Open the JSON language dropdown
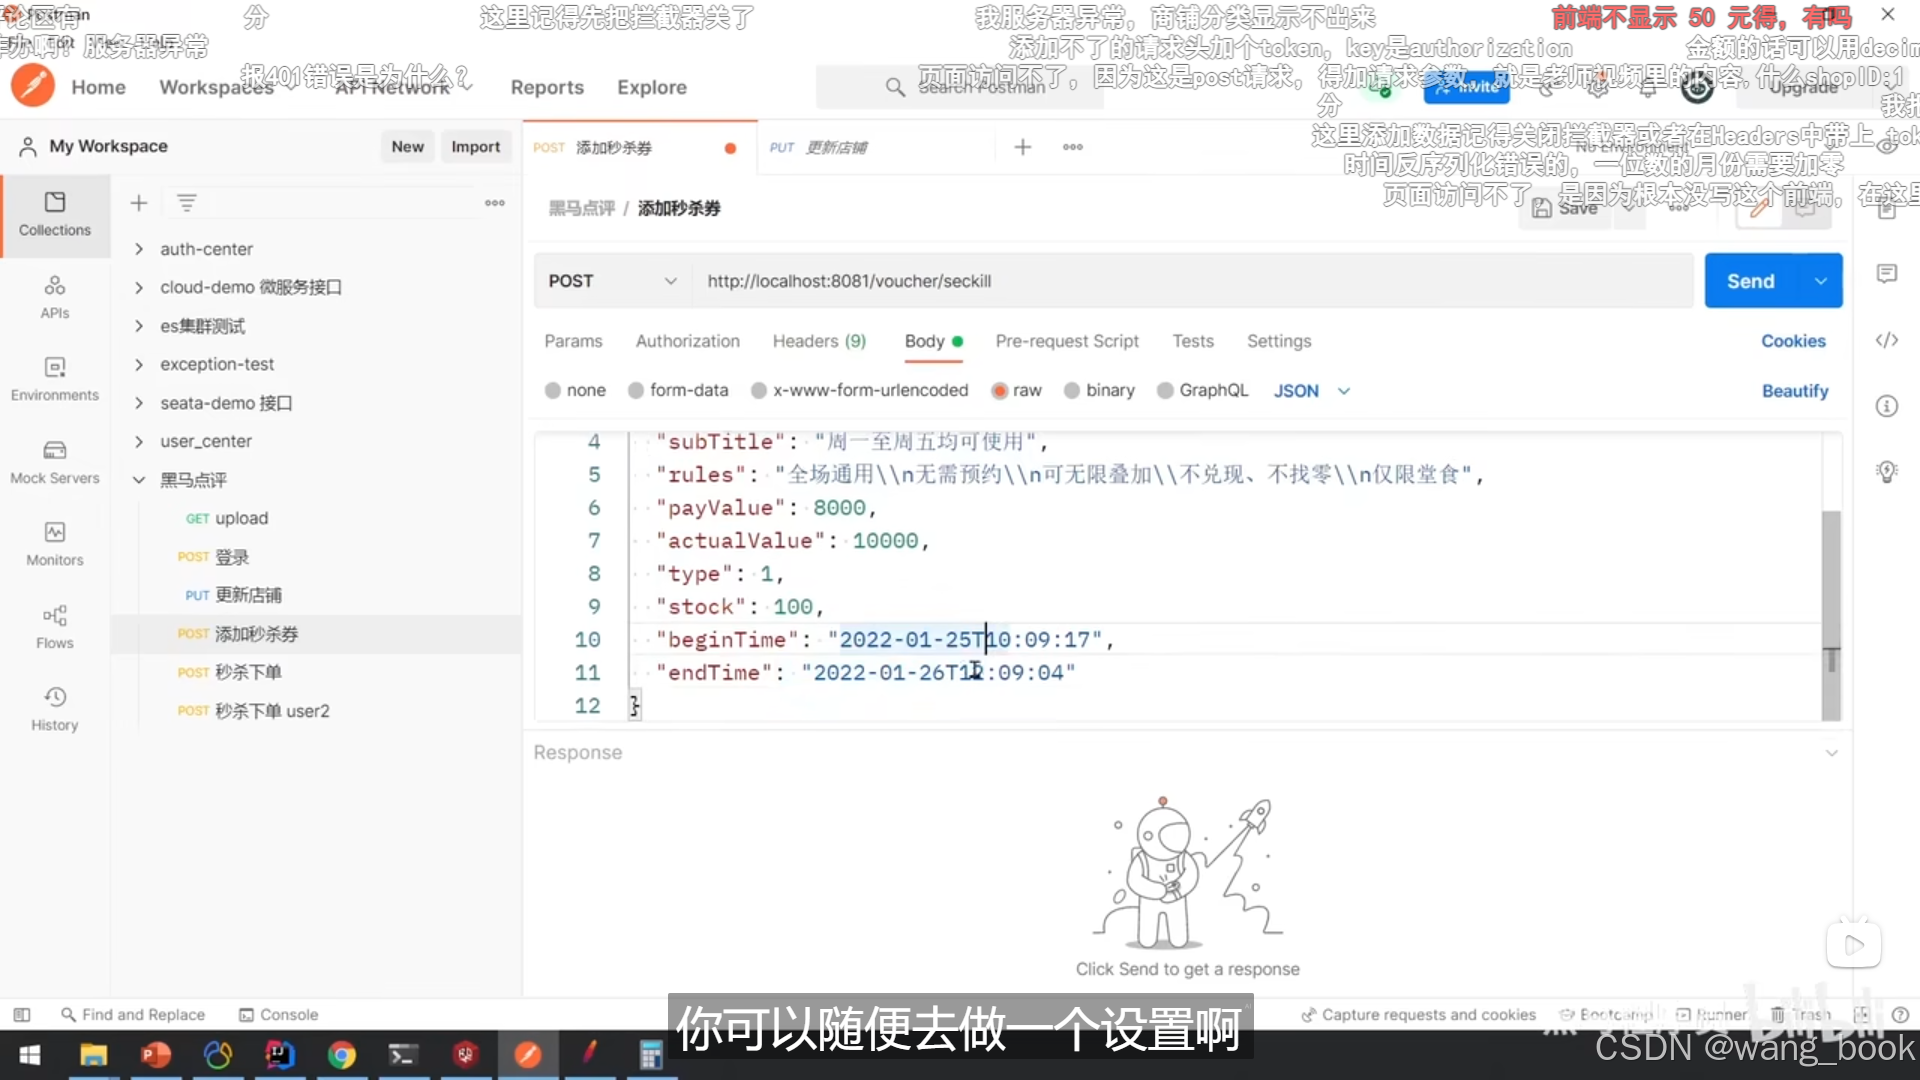 (x=1311, y=390)
